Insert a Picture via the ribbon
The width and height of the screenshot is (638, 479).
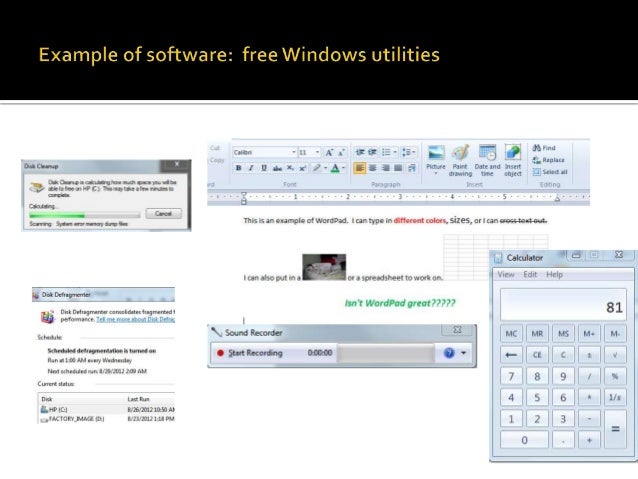(436, 157)
